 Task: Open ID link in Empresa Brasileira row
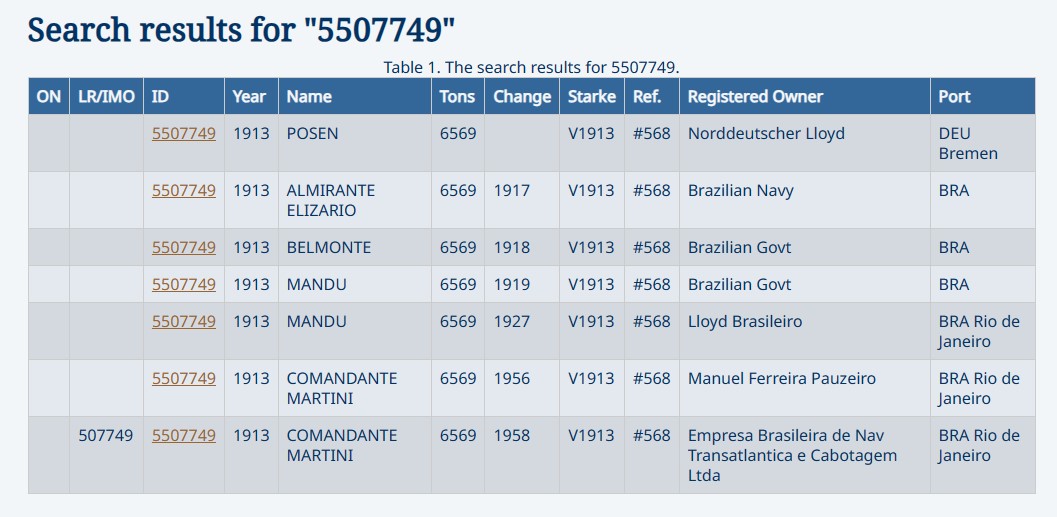pos(183,435)
